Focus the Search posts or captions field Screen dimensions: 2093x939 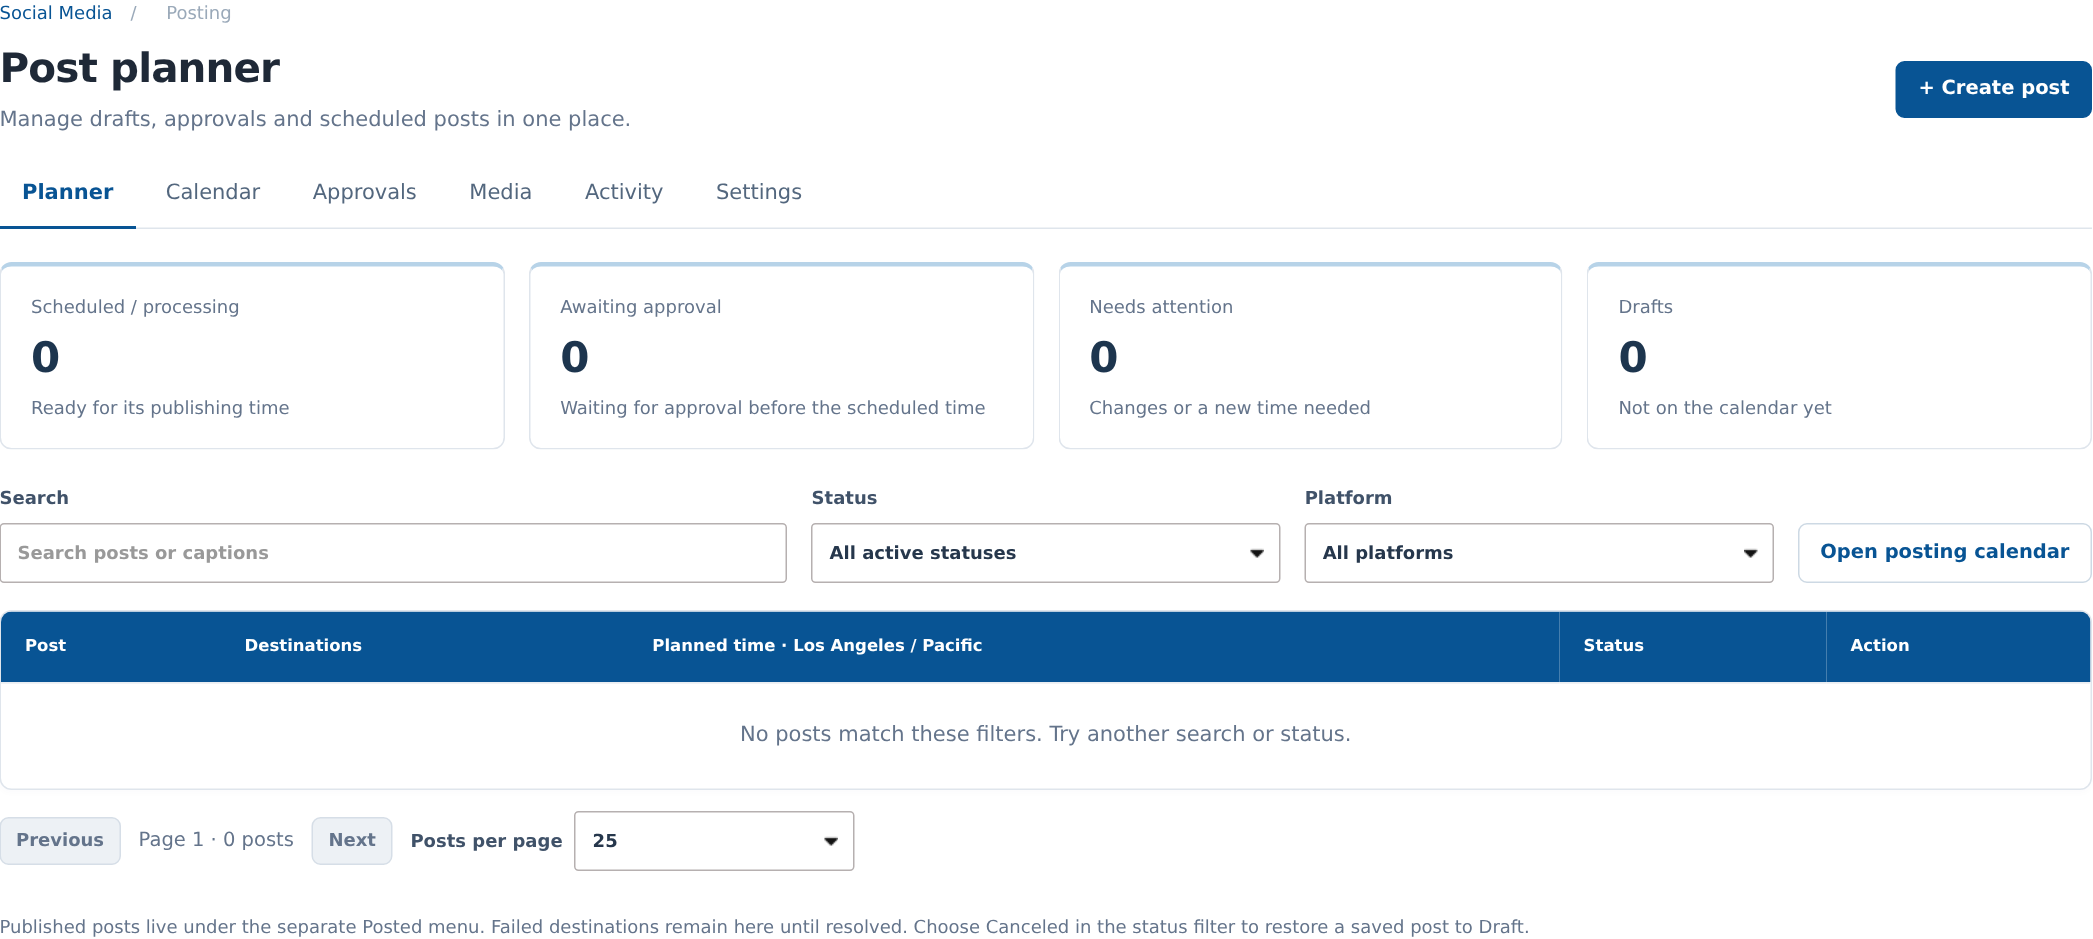coord(393,553)
